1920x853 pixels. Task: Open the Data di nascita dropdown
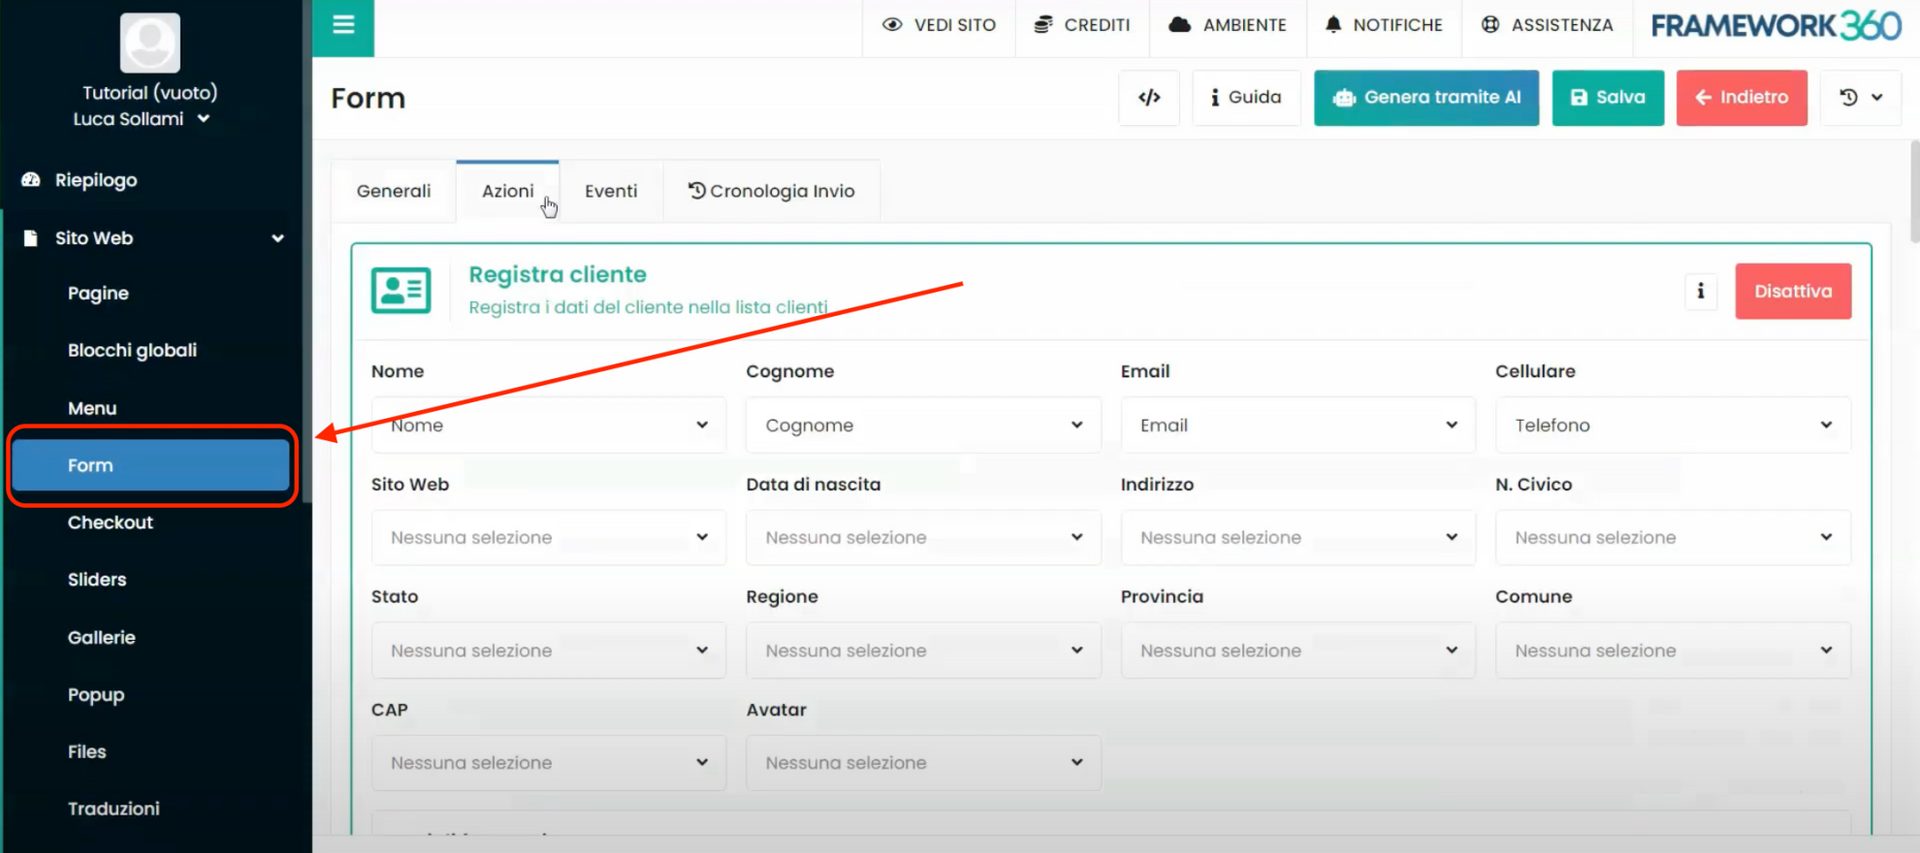click(922, 537)
